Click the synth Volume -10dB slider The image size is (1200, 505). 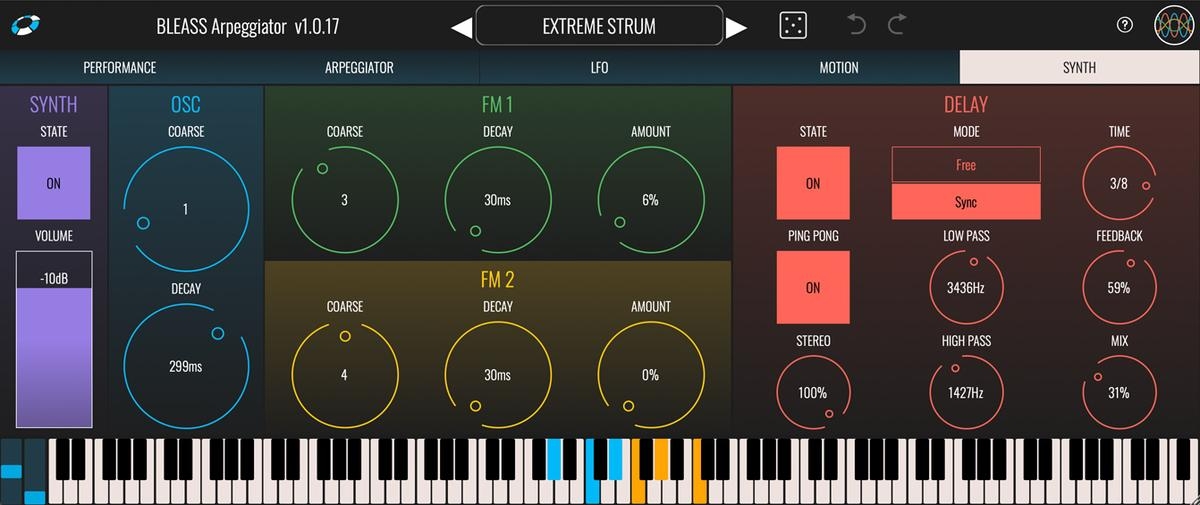[54, 340]
